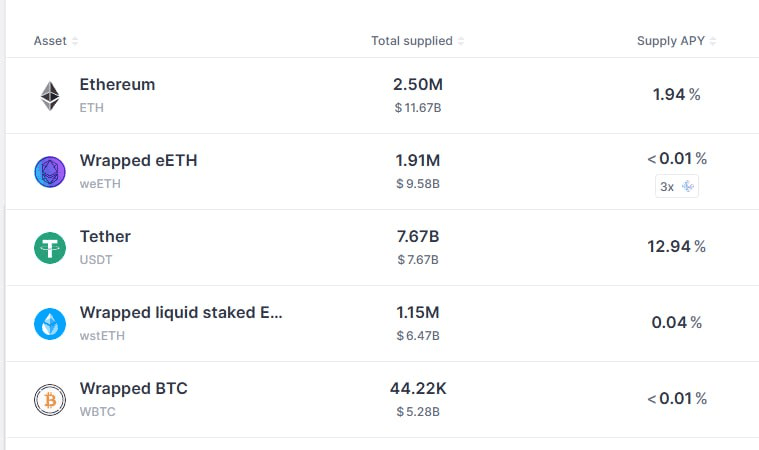Click the green Tether USDT icon
The image size is (759, 450).
50,248
